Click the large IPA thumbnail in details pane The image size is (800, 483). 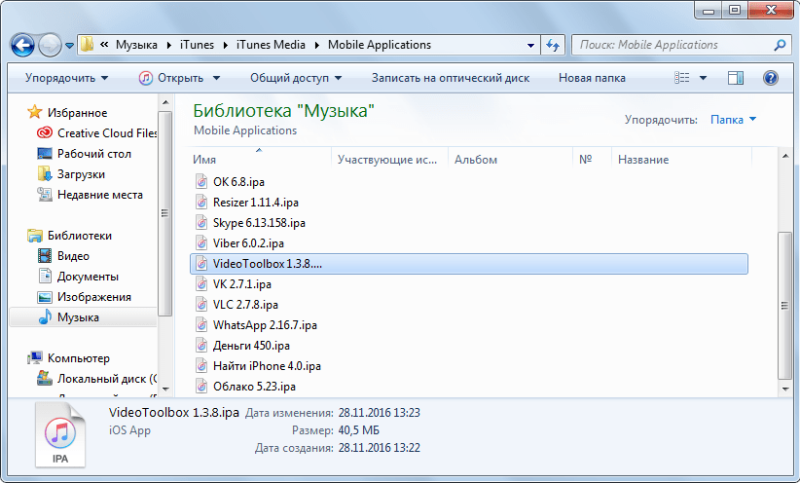tap(60, 435)
